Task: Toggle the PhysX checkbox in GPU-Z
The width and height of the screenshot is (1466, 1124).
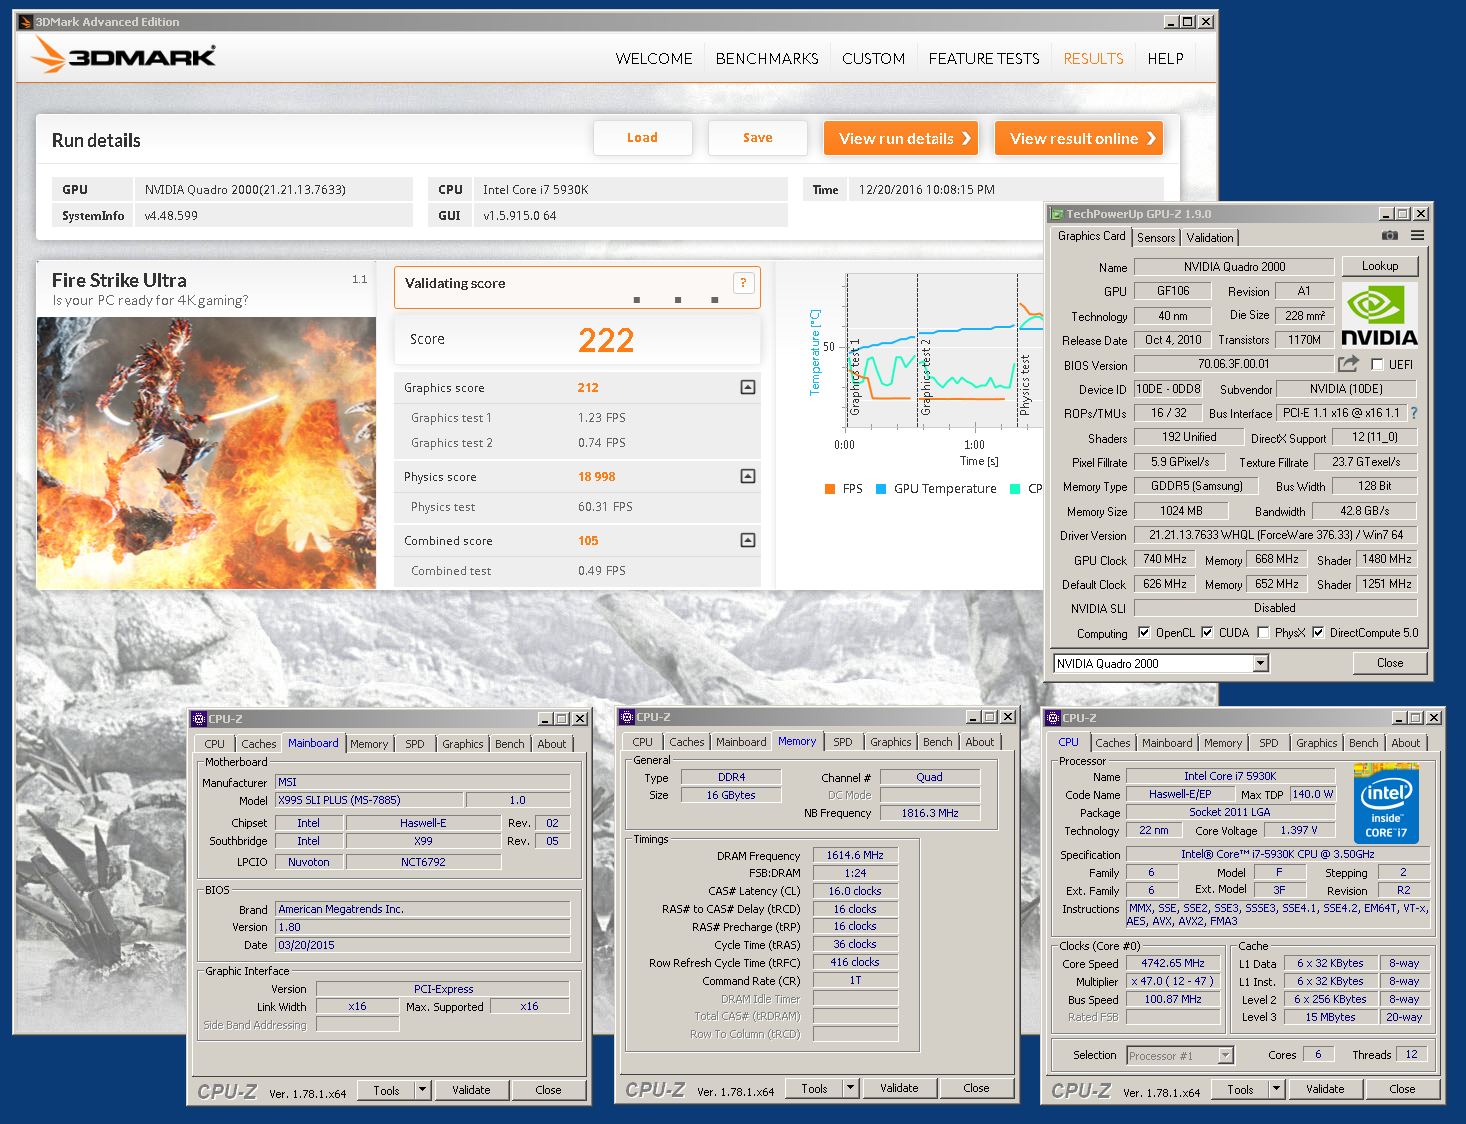Action: tap(1264, 633)
